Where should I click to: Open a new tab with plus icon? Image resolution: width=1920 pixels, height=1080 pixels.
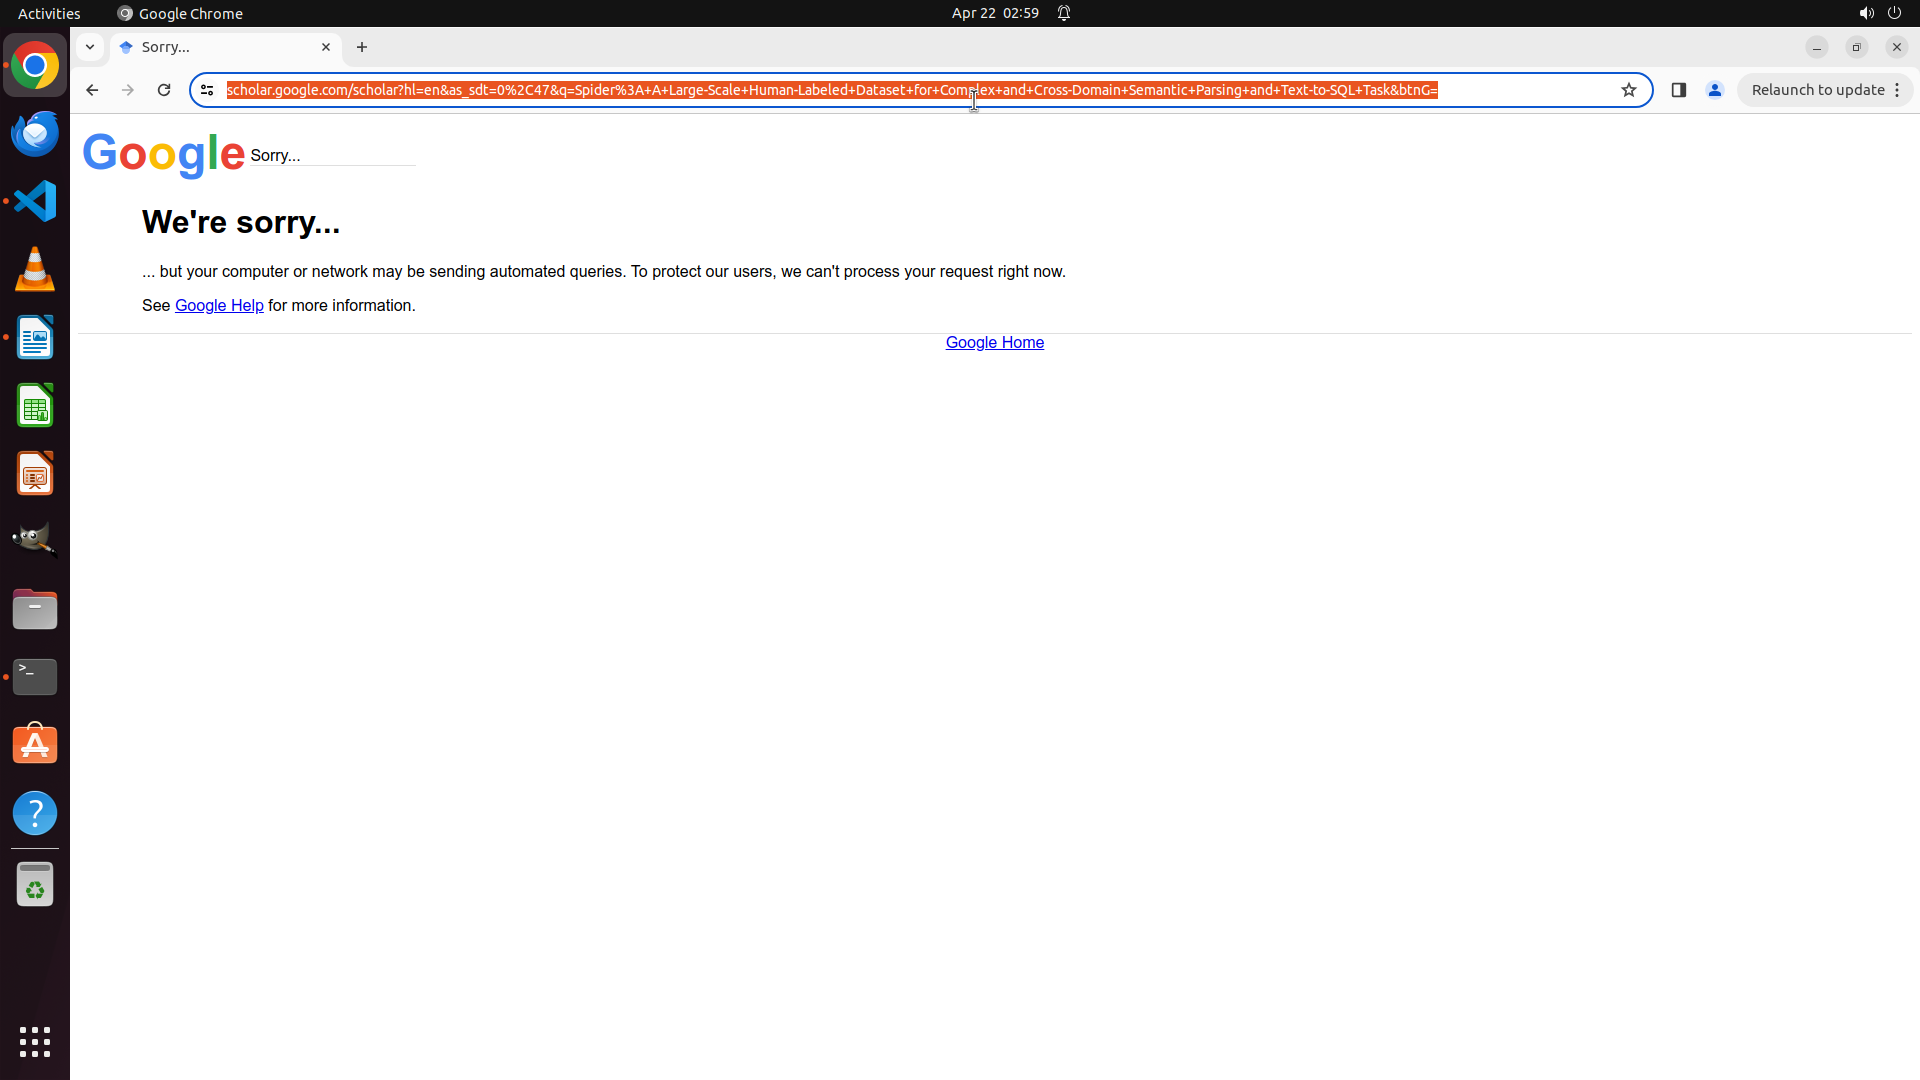(362, 47)
